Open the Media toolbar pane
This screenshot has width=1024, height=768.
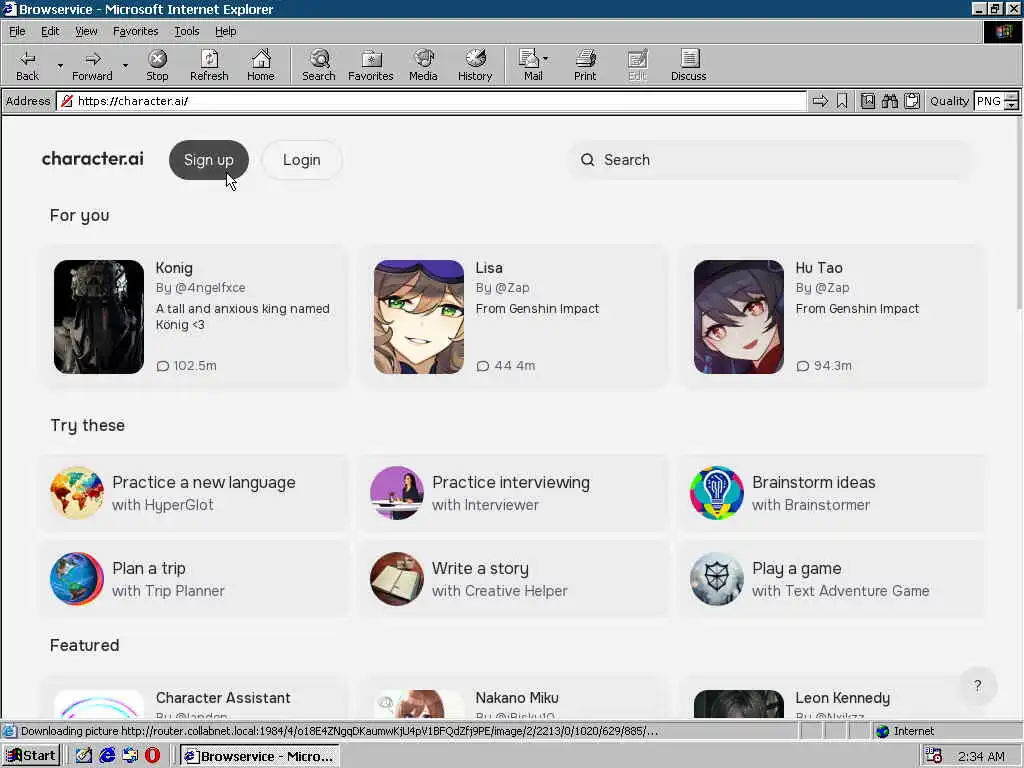pyautogui.click(x=423, y=65)
